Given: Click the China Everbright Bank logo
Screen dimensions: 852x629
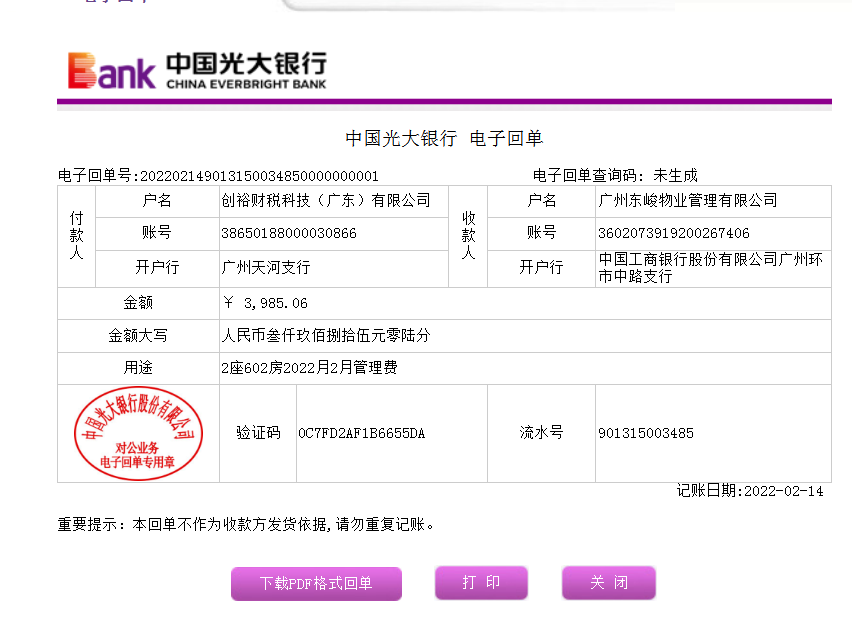Looking at the screenshot, I should click(x=196, y=70).
